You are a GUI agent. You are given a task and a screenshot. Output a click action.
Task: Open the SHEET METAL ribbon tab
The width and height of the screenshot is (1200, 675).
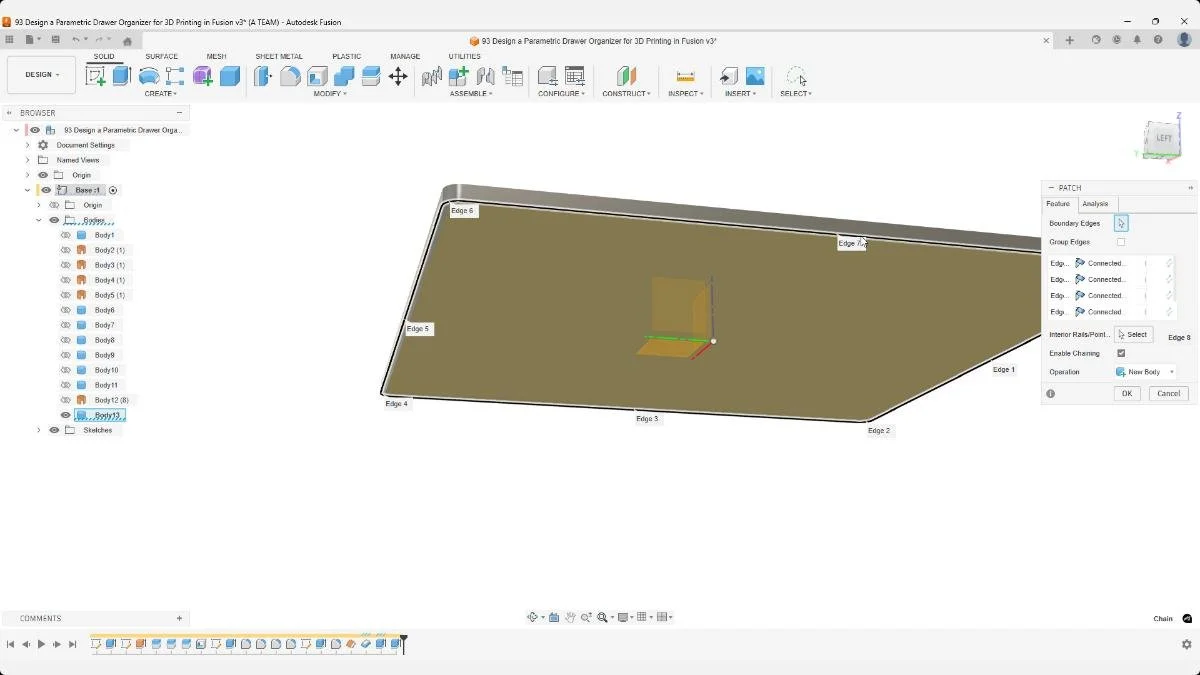[279, 56]
